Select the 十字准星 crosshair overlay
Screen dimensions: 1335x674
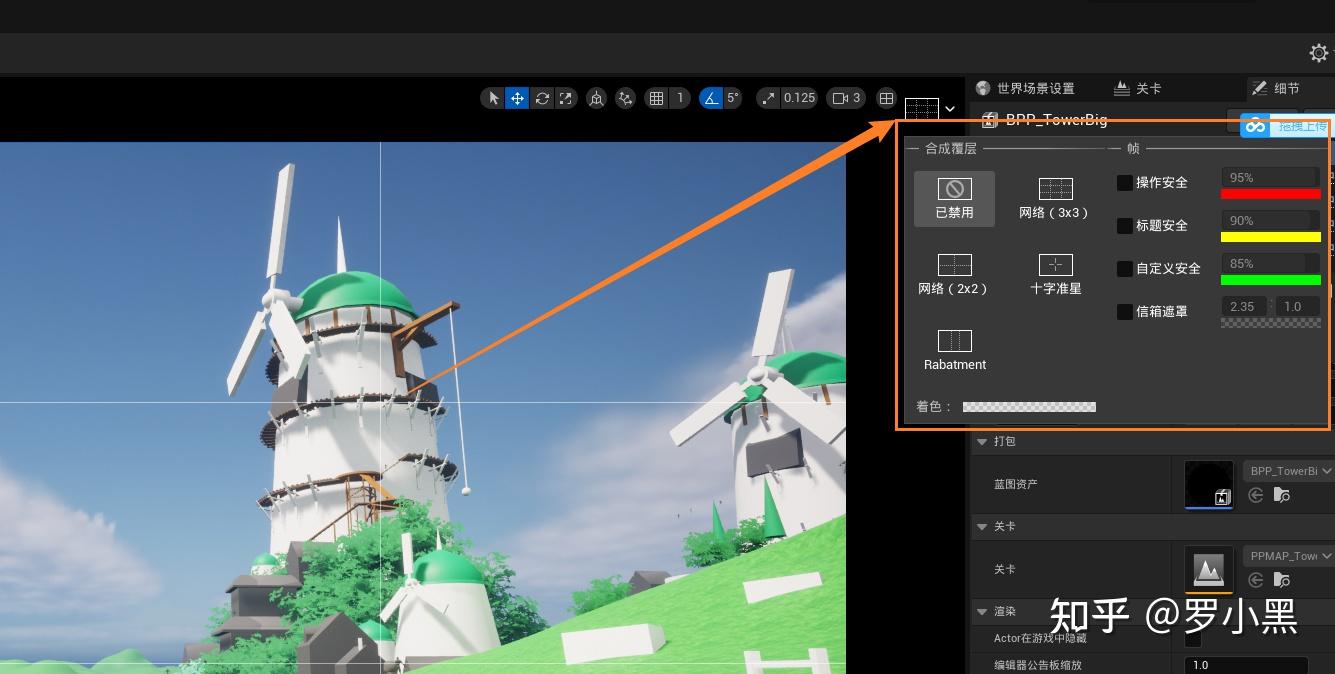coord(1055,274)
